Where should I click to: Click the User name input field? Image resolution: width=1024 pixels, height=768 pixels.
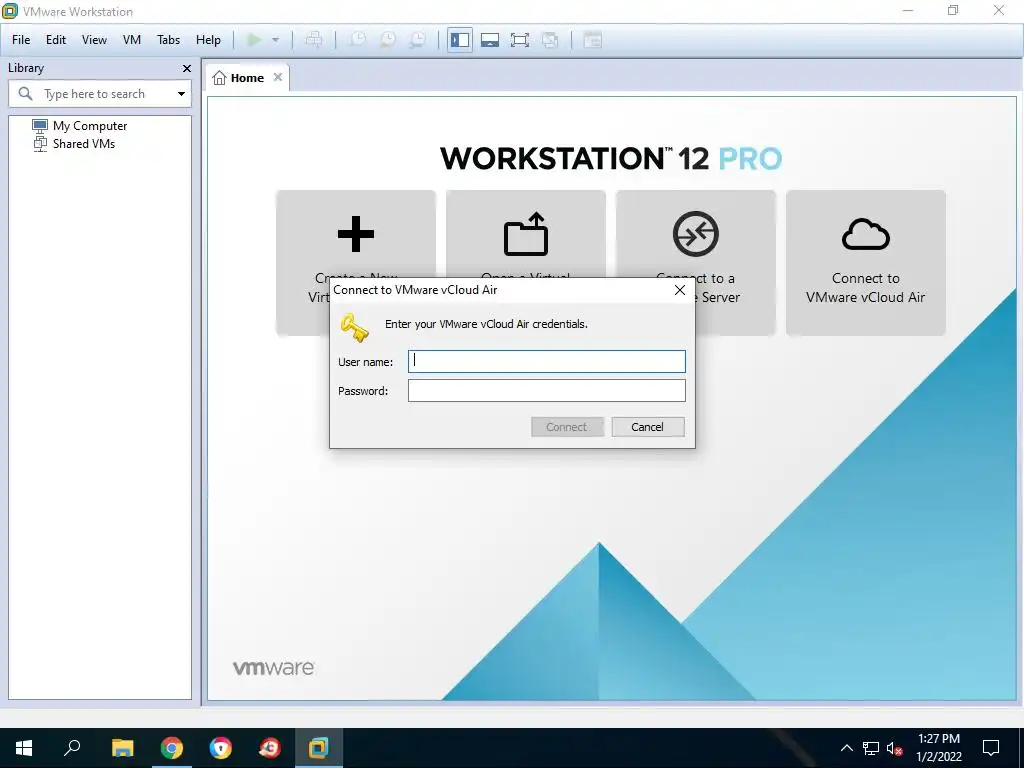tap(547, 362)
